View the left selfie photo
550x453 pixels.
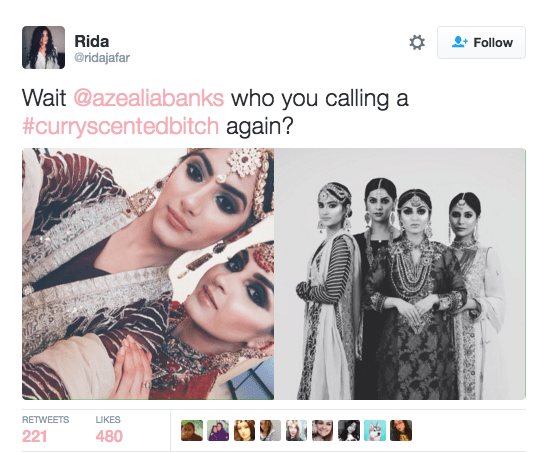[x=148, y=274]
